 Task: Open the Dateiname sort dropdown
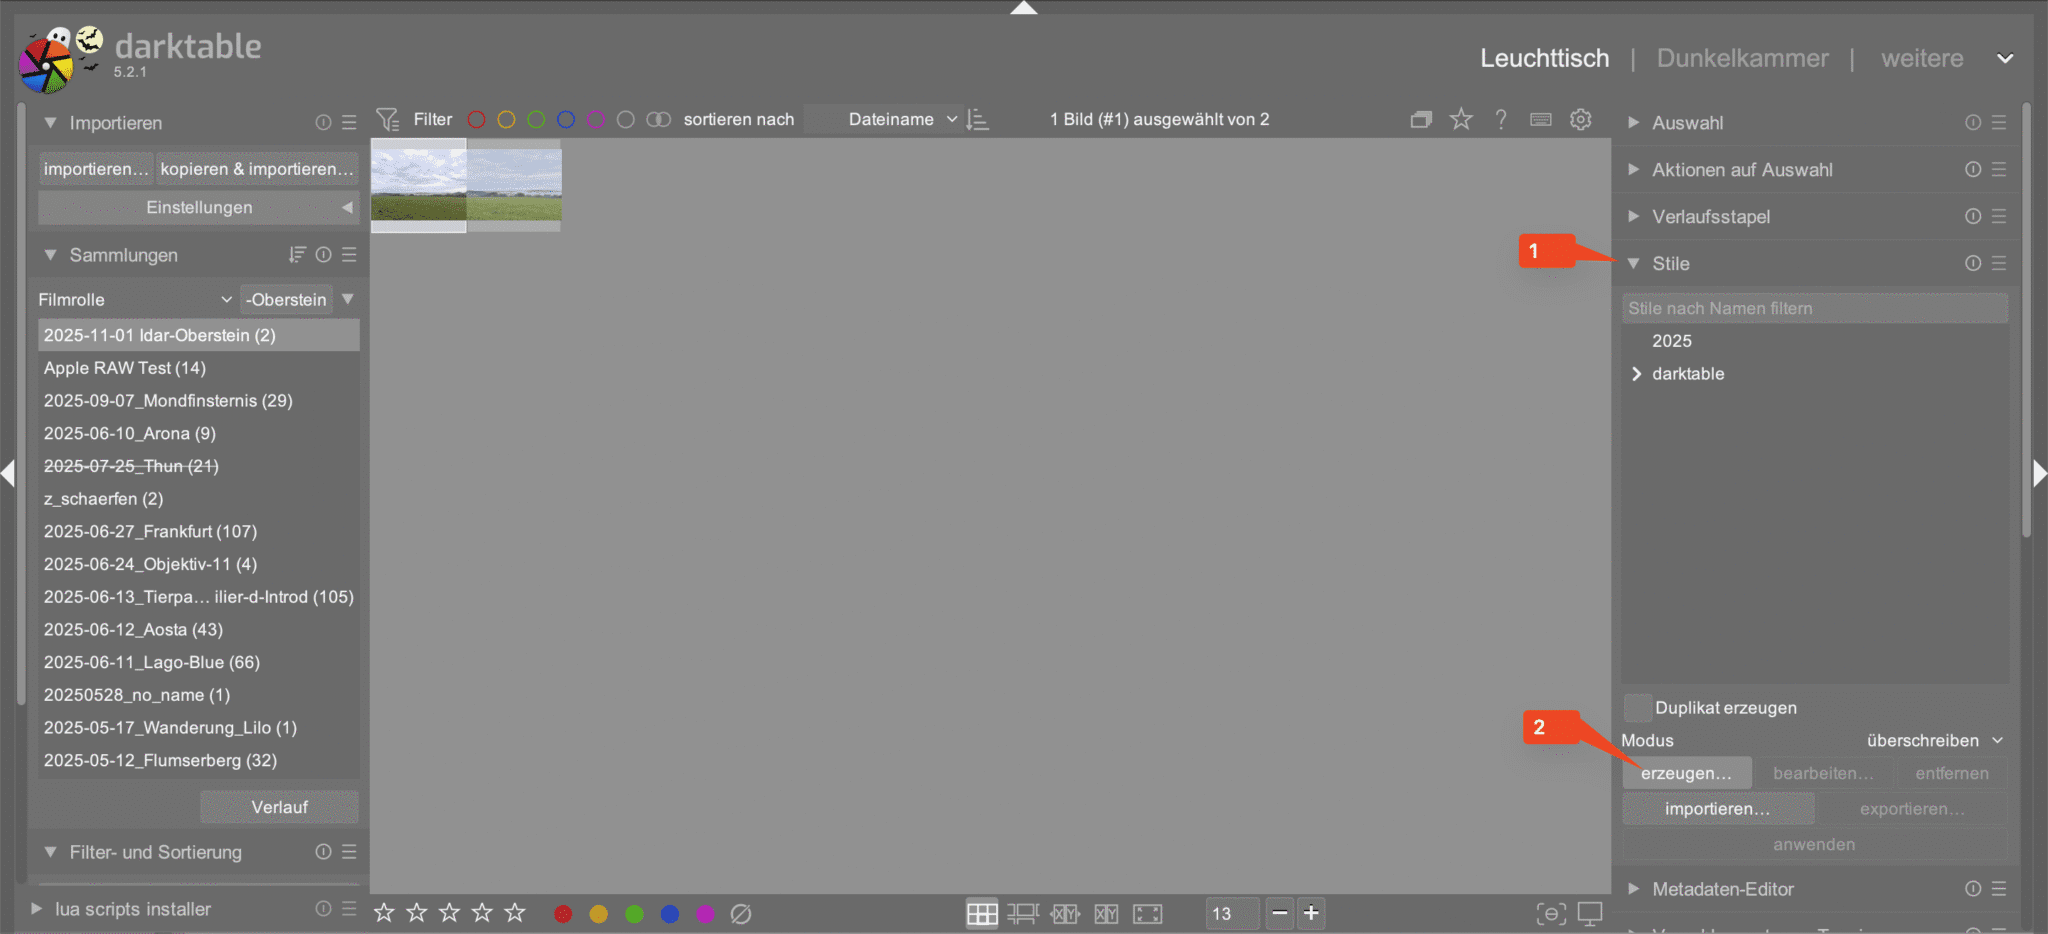coord(901,120)
